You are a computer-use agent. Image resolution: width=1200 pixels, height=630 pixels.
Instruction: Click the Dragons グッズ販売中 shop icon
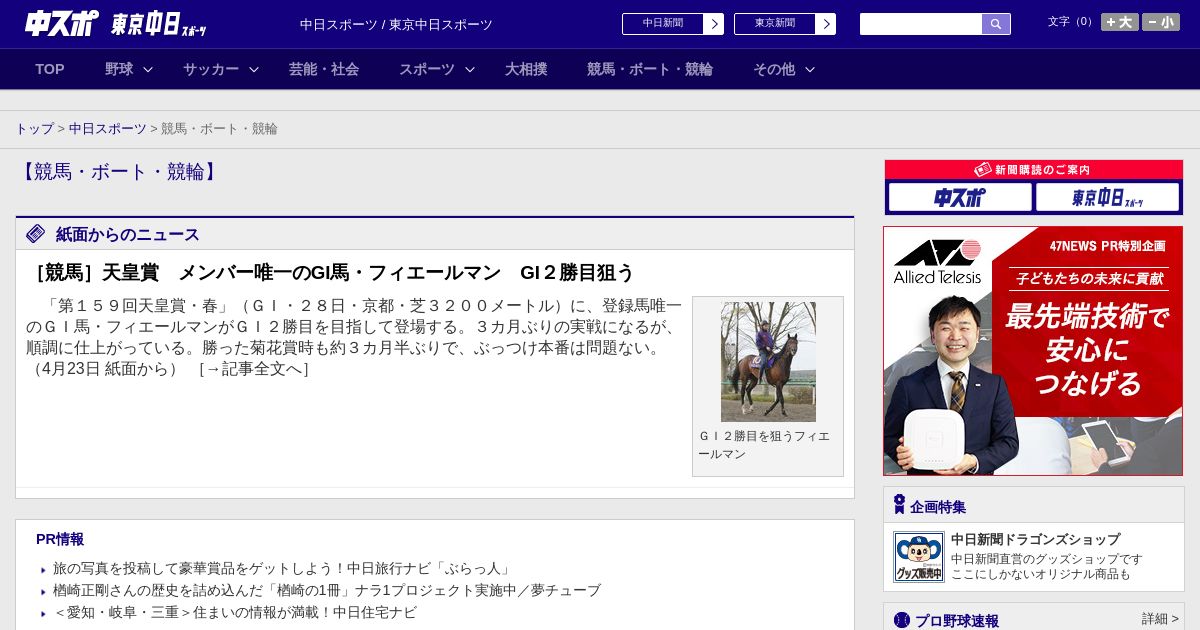pyautogui.click(x=919, y=557)
